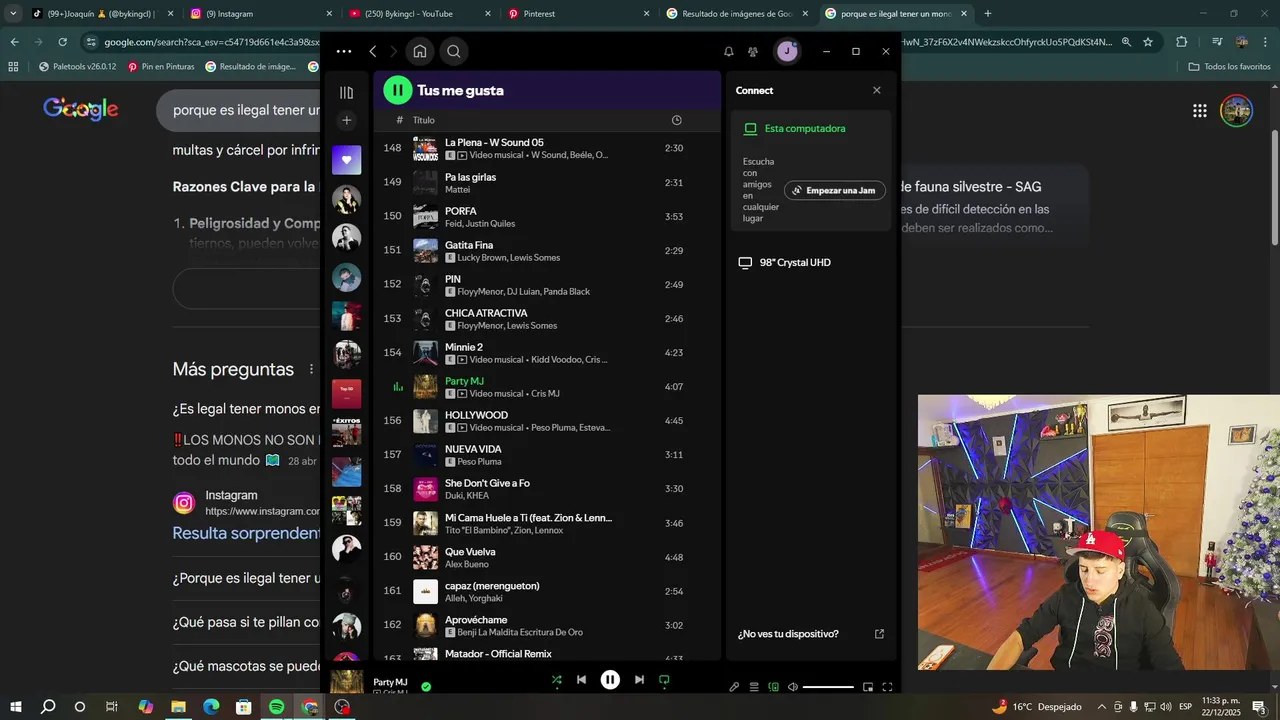Open Paletools v26.0.12 bookmark
1280x720 pixels.
(x=77, y=67)
